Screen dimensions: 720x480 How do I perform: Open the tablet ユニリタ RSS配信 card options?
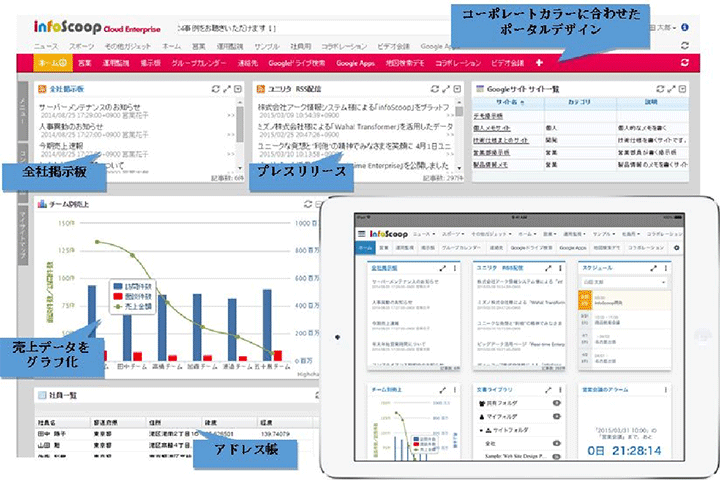pyautogui.click(x=560, y=268)
